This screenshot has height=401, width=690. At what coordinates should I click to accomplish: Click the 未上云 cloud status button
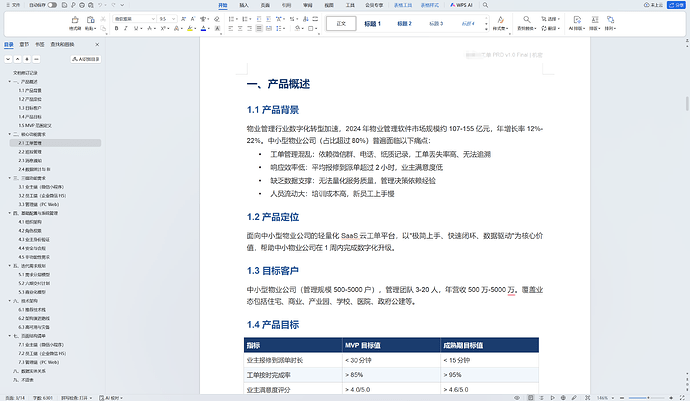(653, 5)
